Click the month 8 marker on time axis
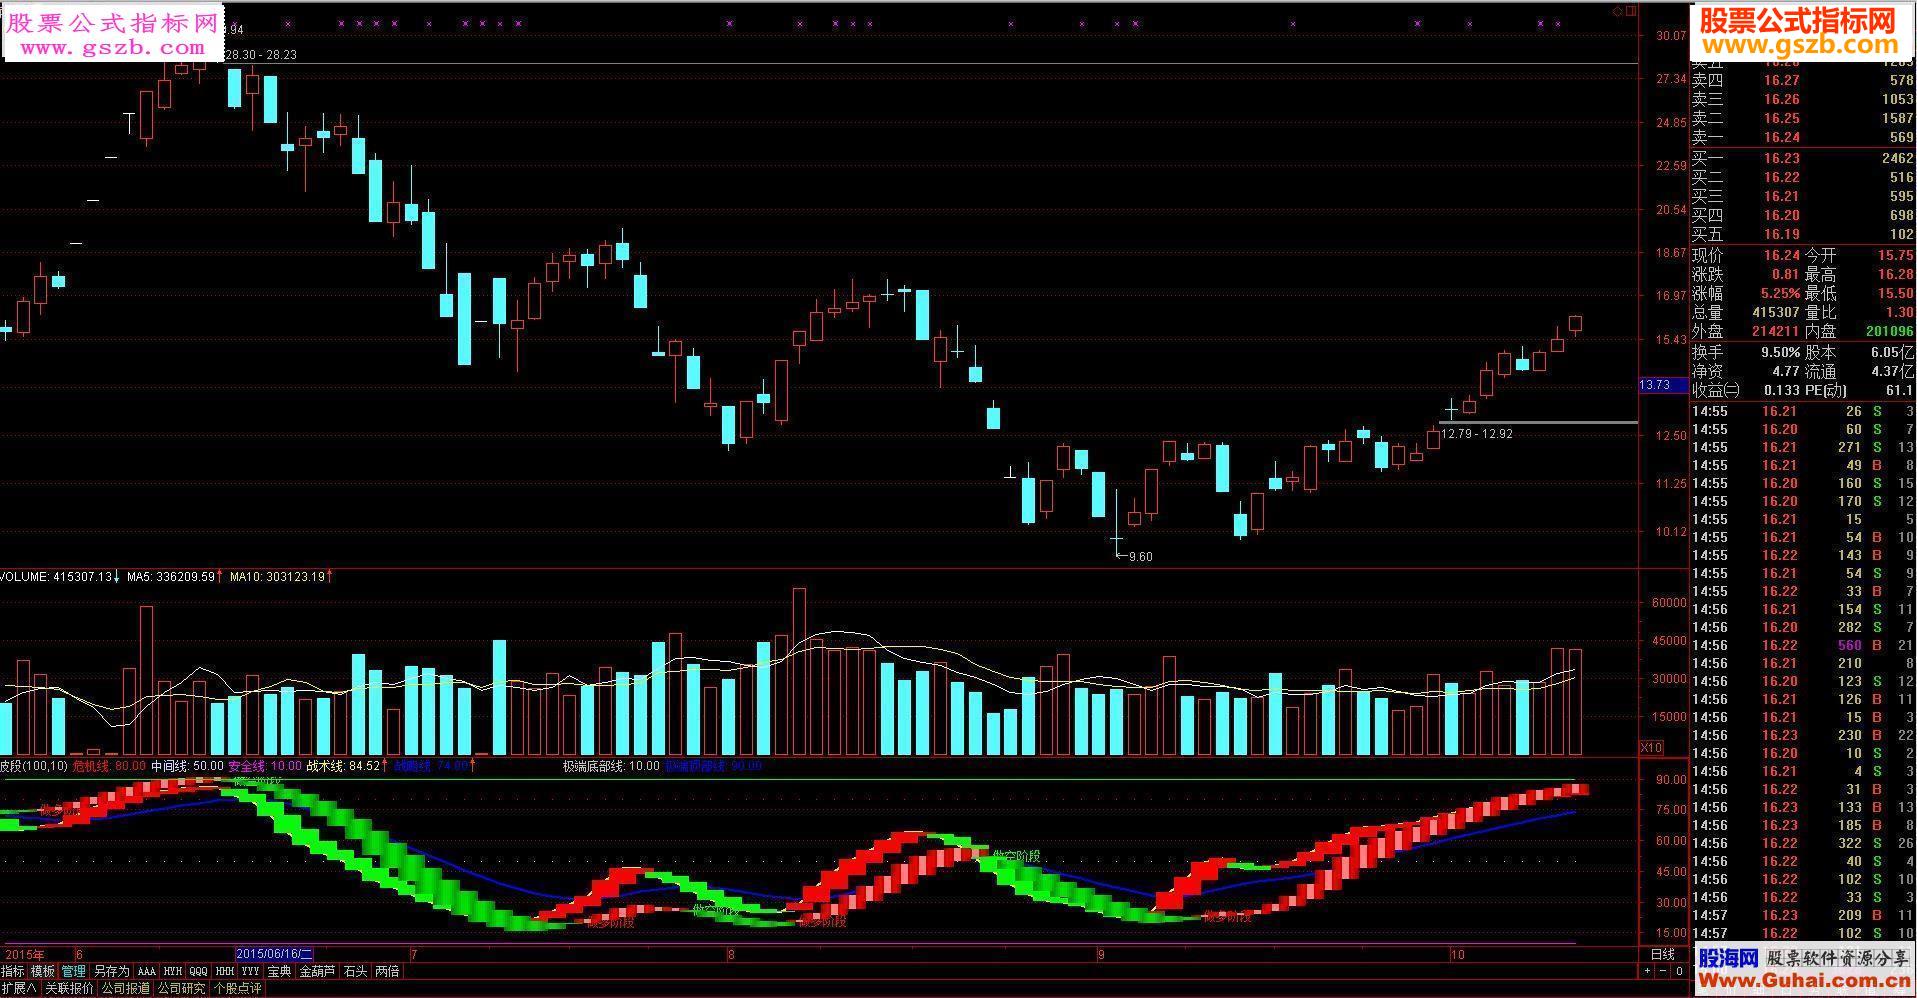 731,954
